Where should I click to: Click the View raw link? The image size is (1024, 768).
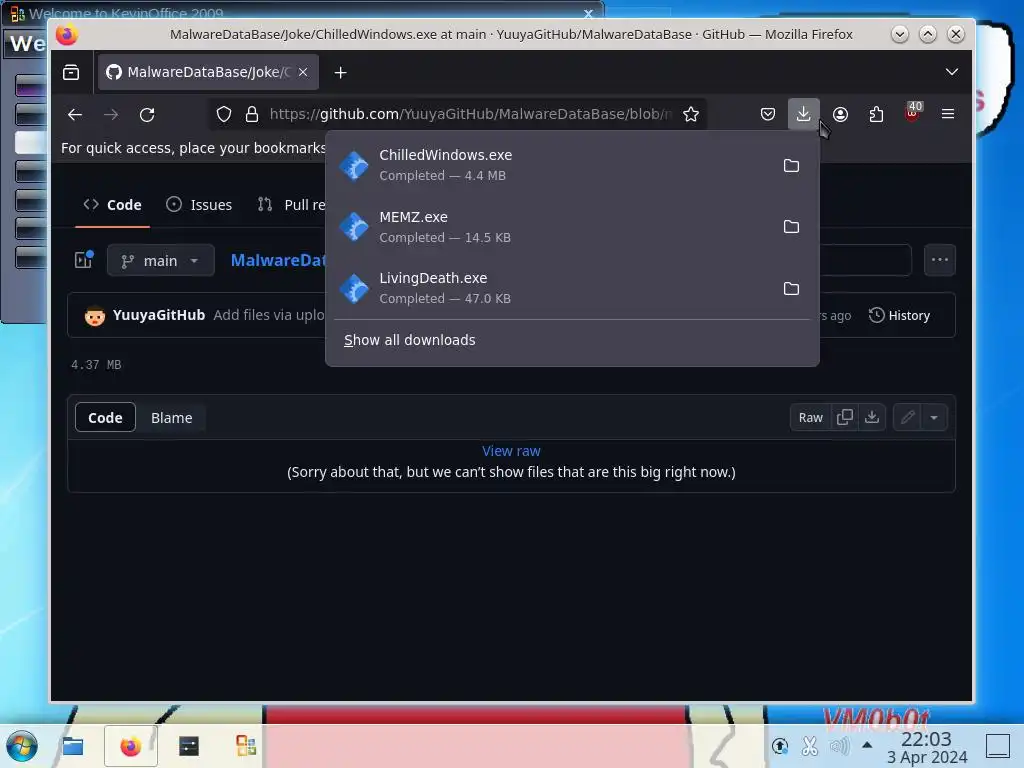click(x=511, y=451)
